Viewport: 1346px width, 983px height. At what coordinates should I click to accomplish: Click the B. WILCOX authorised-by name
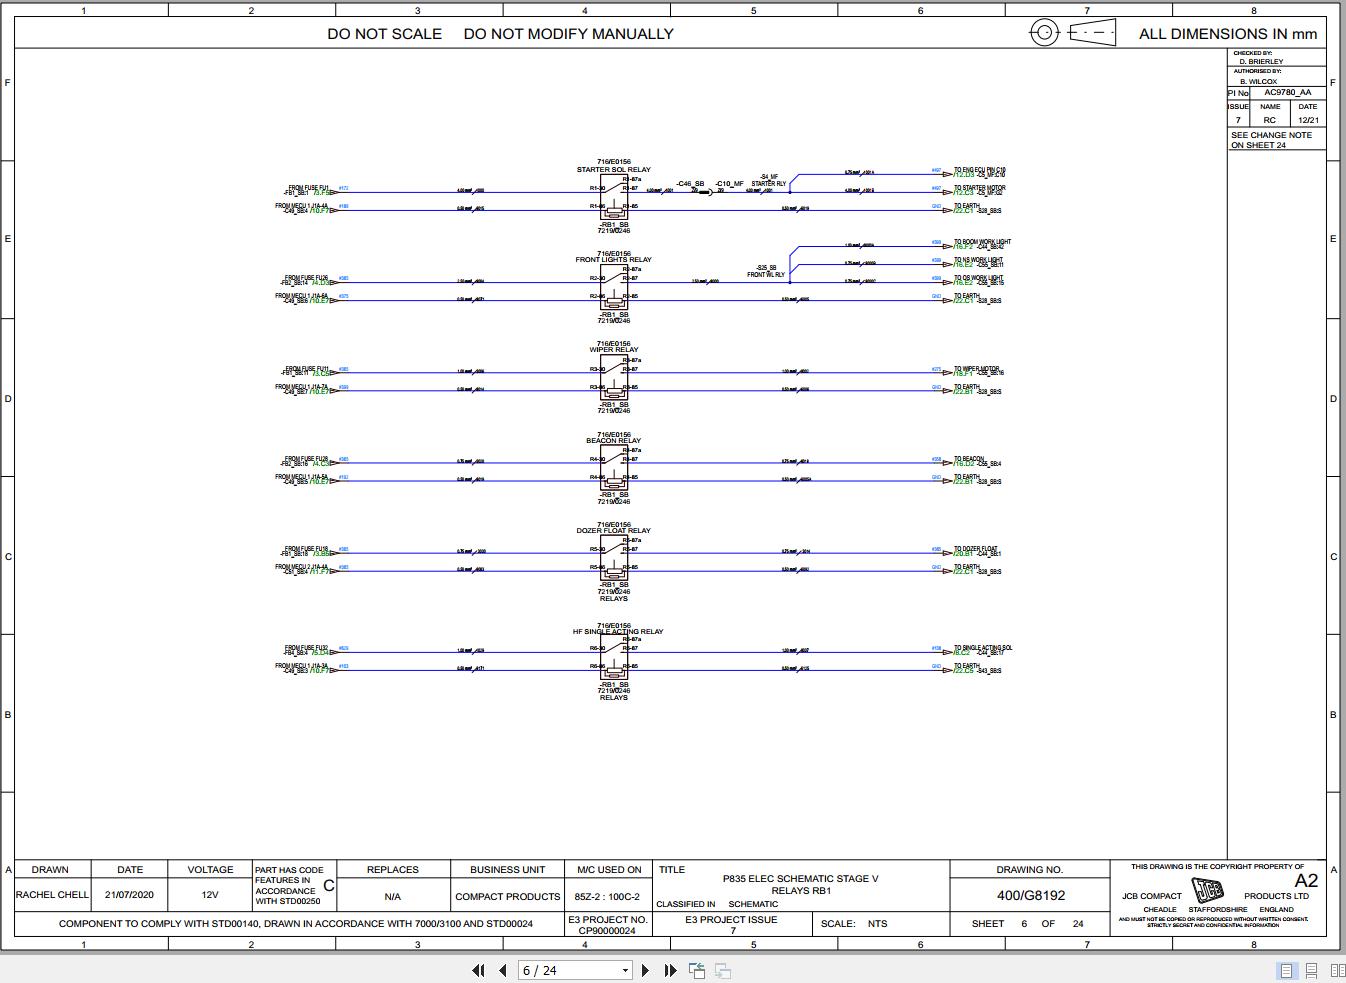click(x=1258, y=82)
